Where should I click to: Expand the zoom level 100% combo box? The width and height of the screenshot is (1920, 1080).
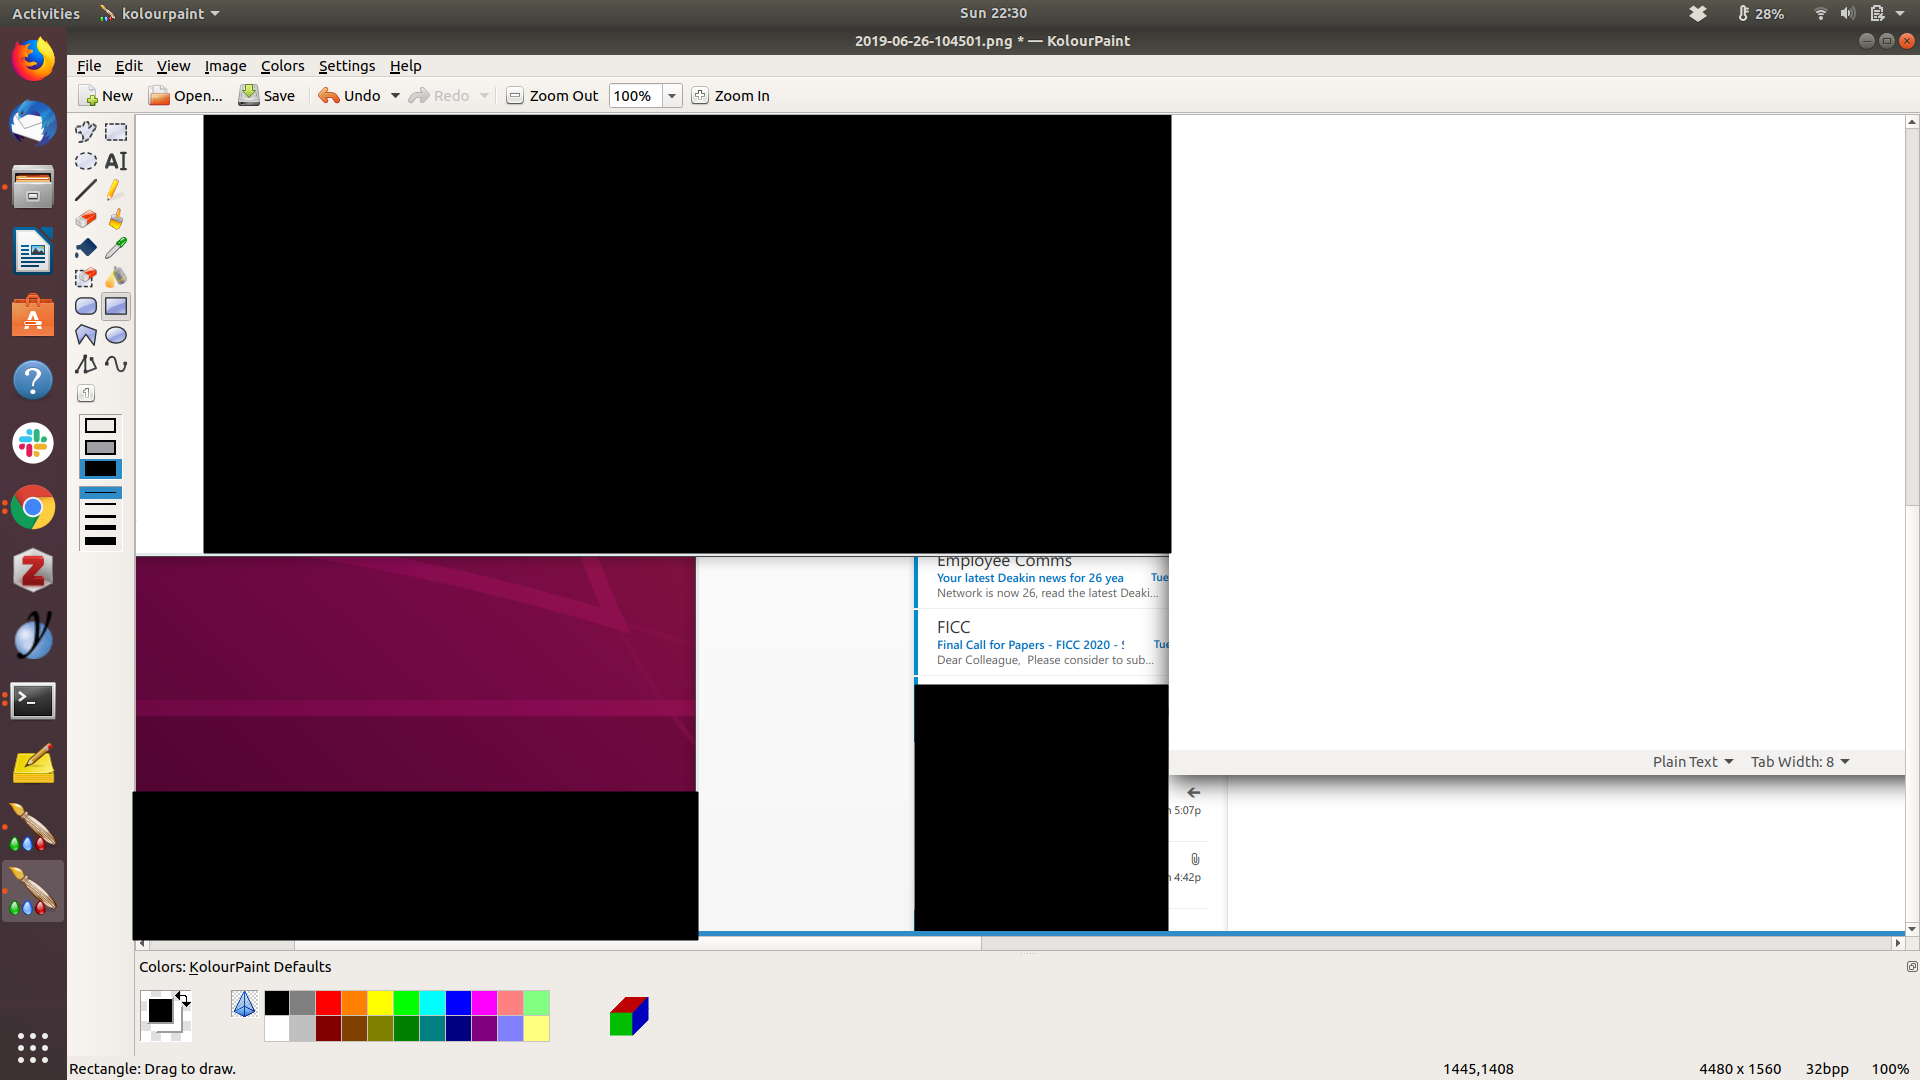(x=672, y=96)
